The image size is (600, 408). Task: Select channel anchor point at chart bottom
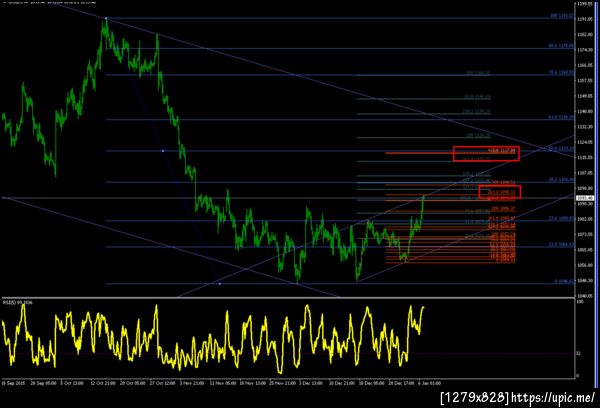point(220,284)
